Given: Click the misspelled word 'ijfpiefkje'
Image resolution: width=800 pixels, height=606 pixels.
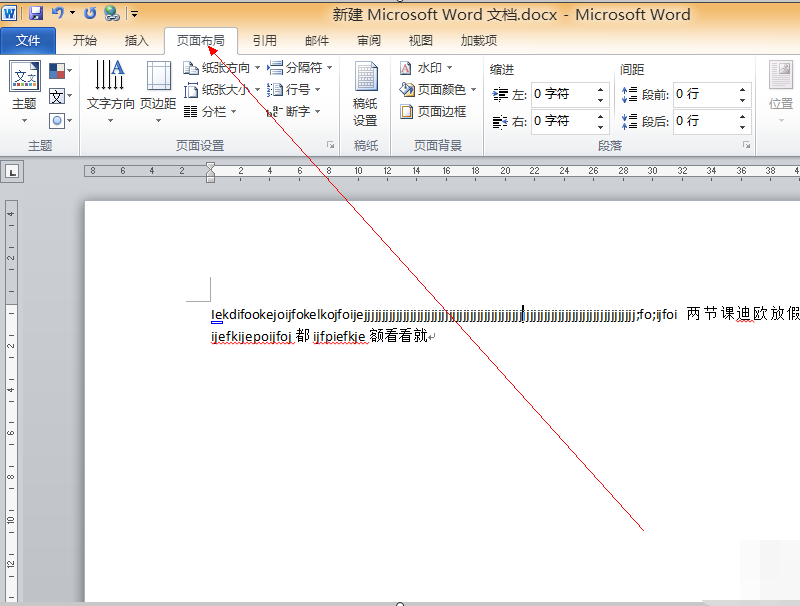Looking at the screenshot, I should 339,336.
